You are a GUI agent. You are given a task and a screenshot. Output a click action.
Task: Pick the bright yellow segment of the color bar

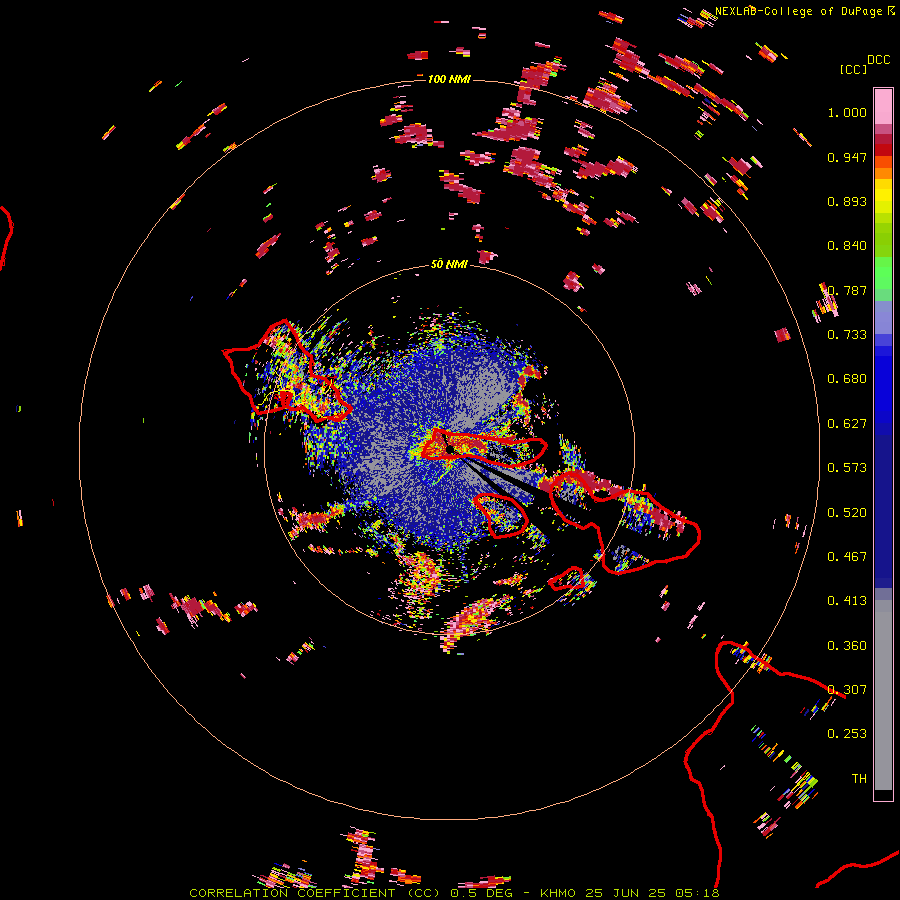pyautogui.click(x=883, y=196)
